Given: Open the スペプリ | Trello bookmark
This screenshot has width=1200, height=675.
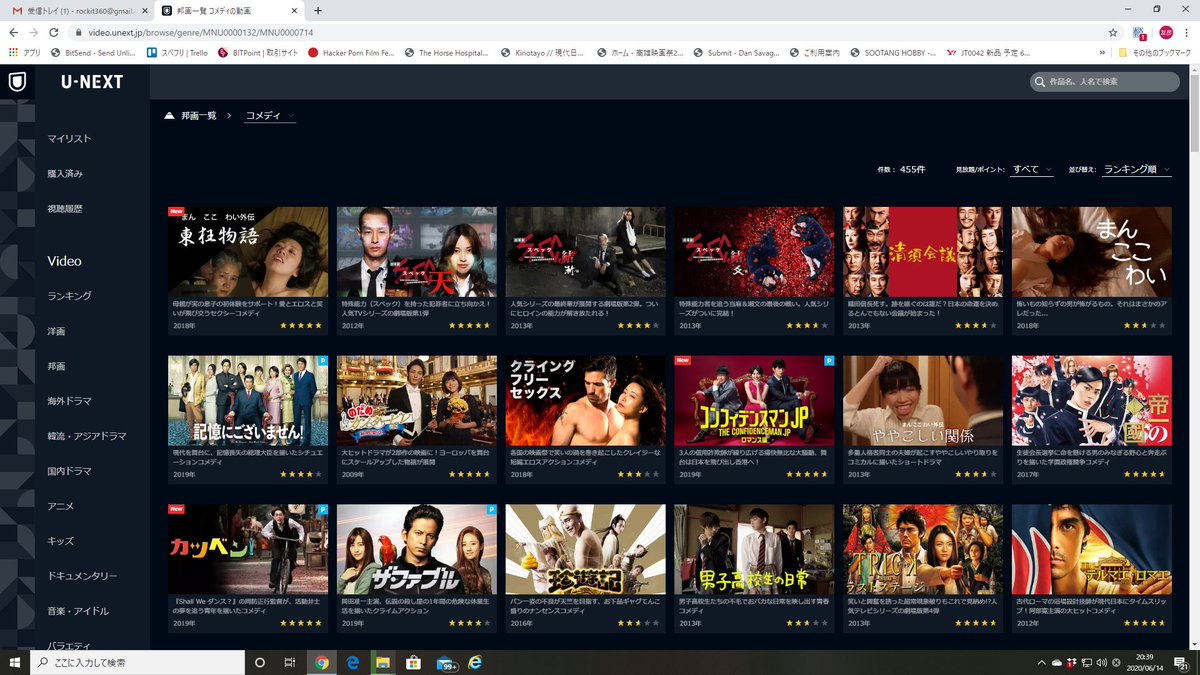Looking at the screenshot, I should point(178,52).
